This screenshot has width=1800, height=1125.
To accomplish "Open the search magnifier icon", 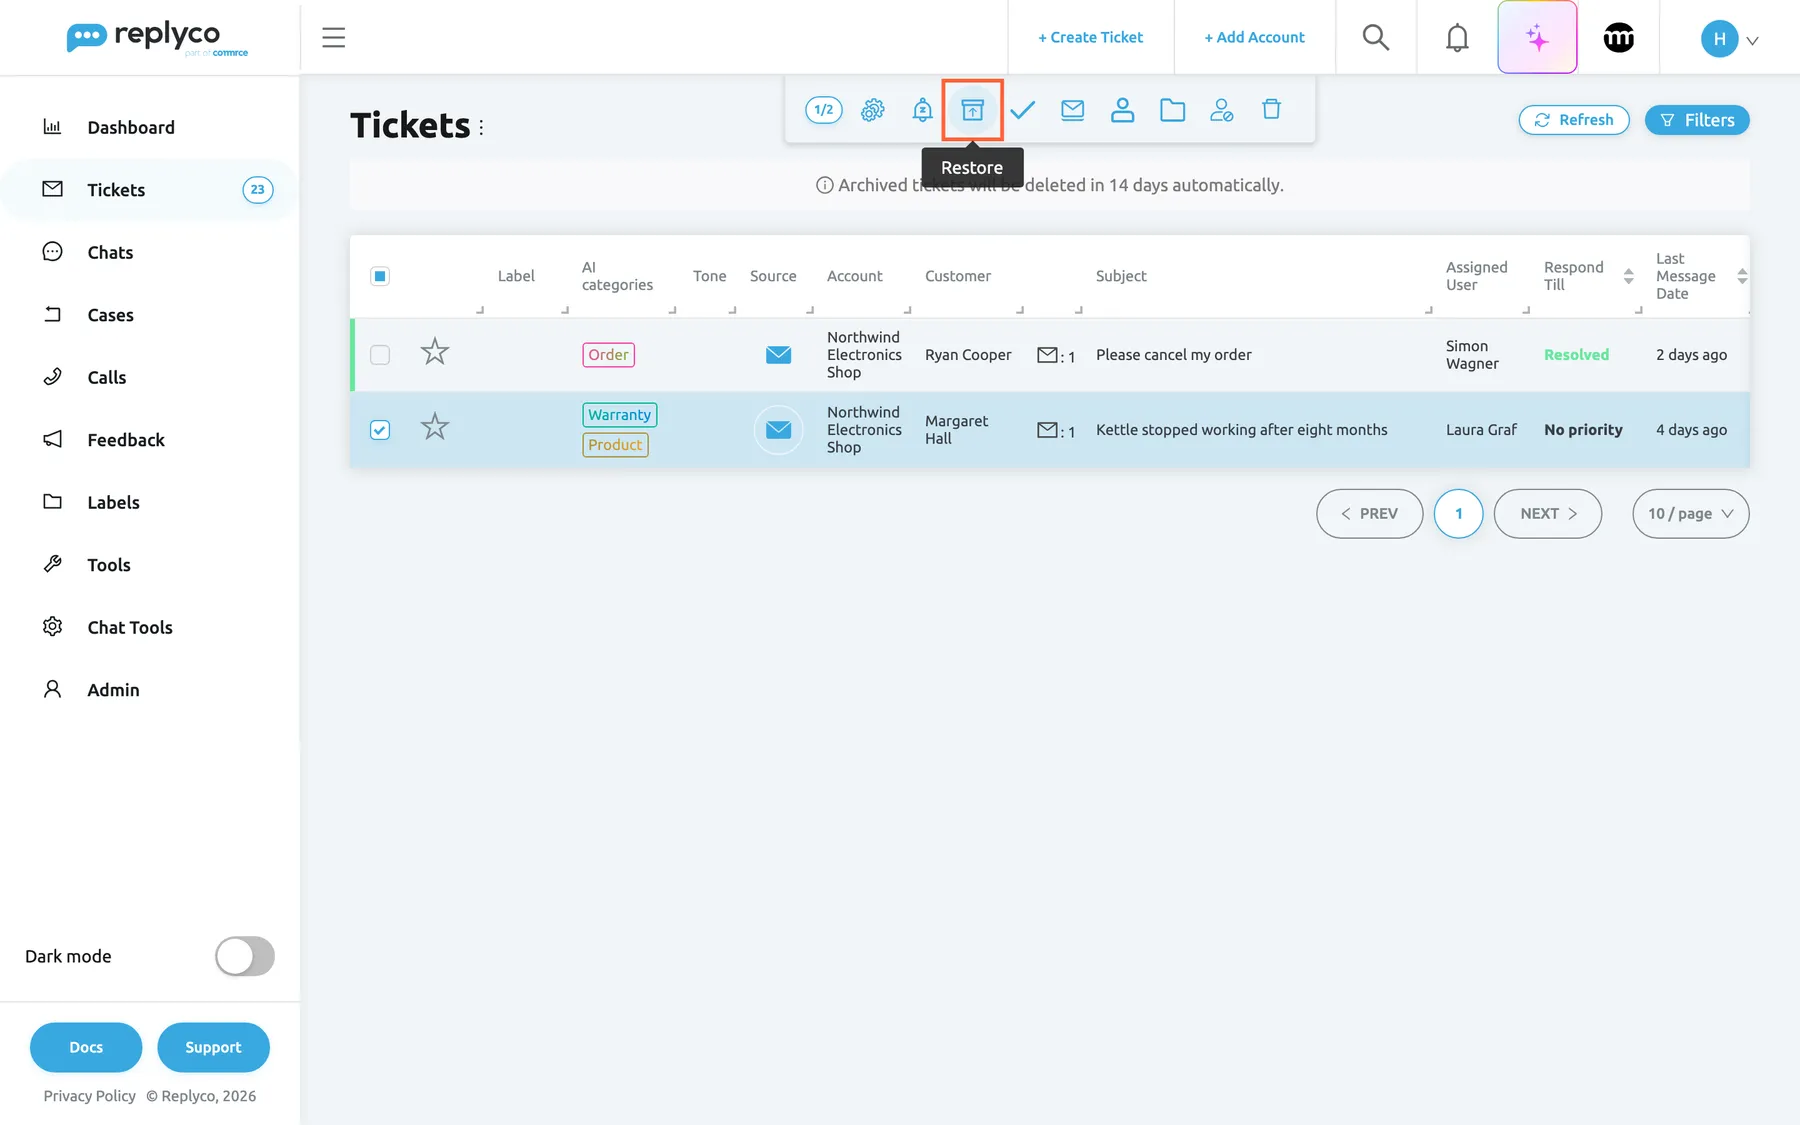I will click(1376, 37).
